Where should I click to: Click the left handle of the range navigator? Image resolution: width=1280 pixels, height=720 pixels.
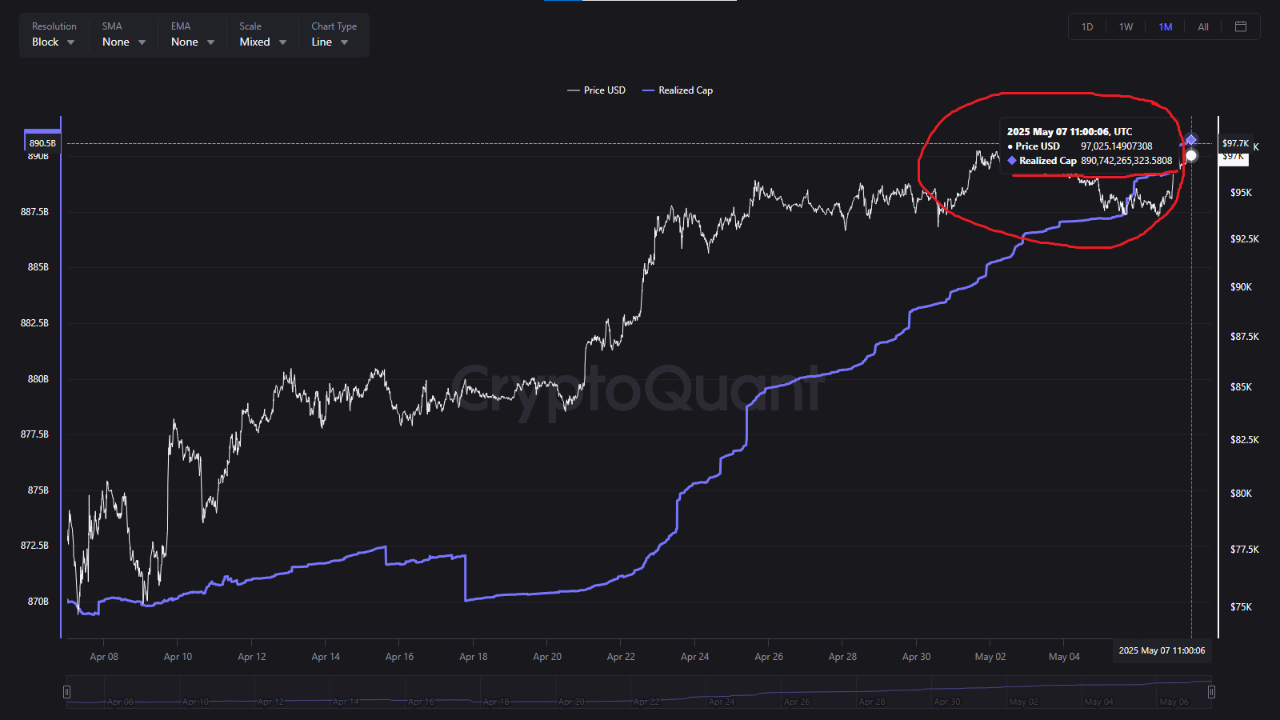click(66, 691)
